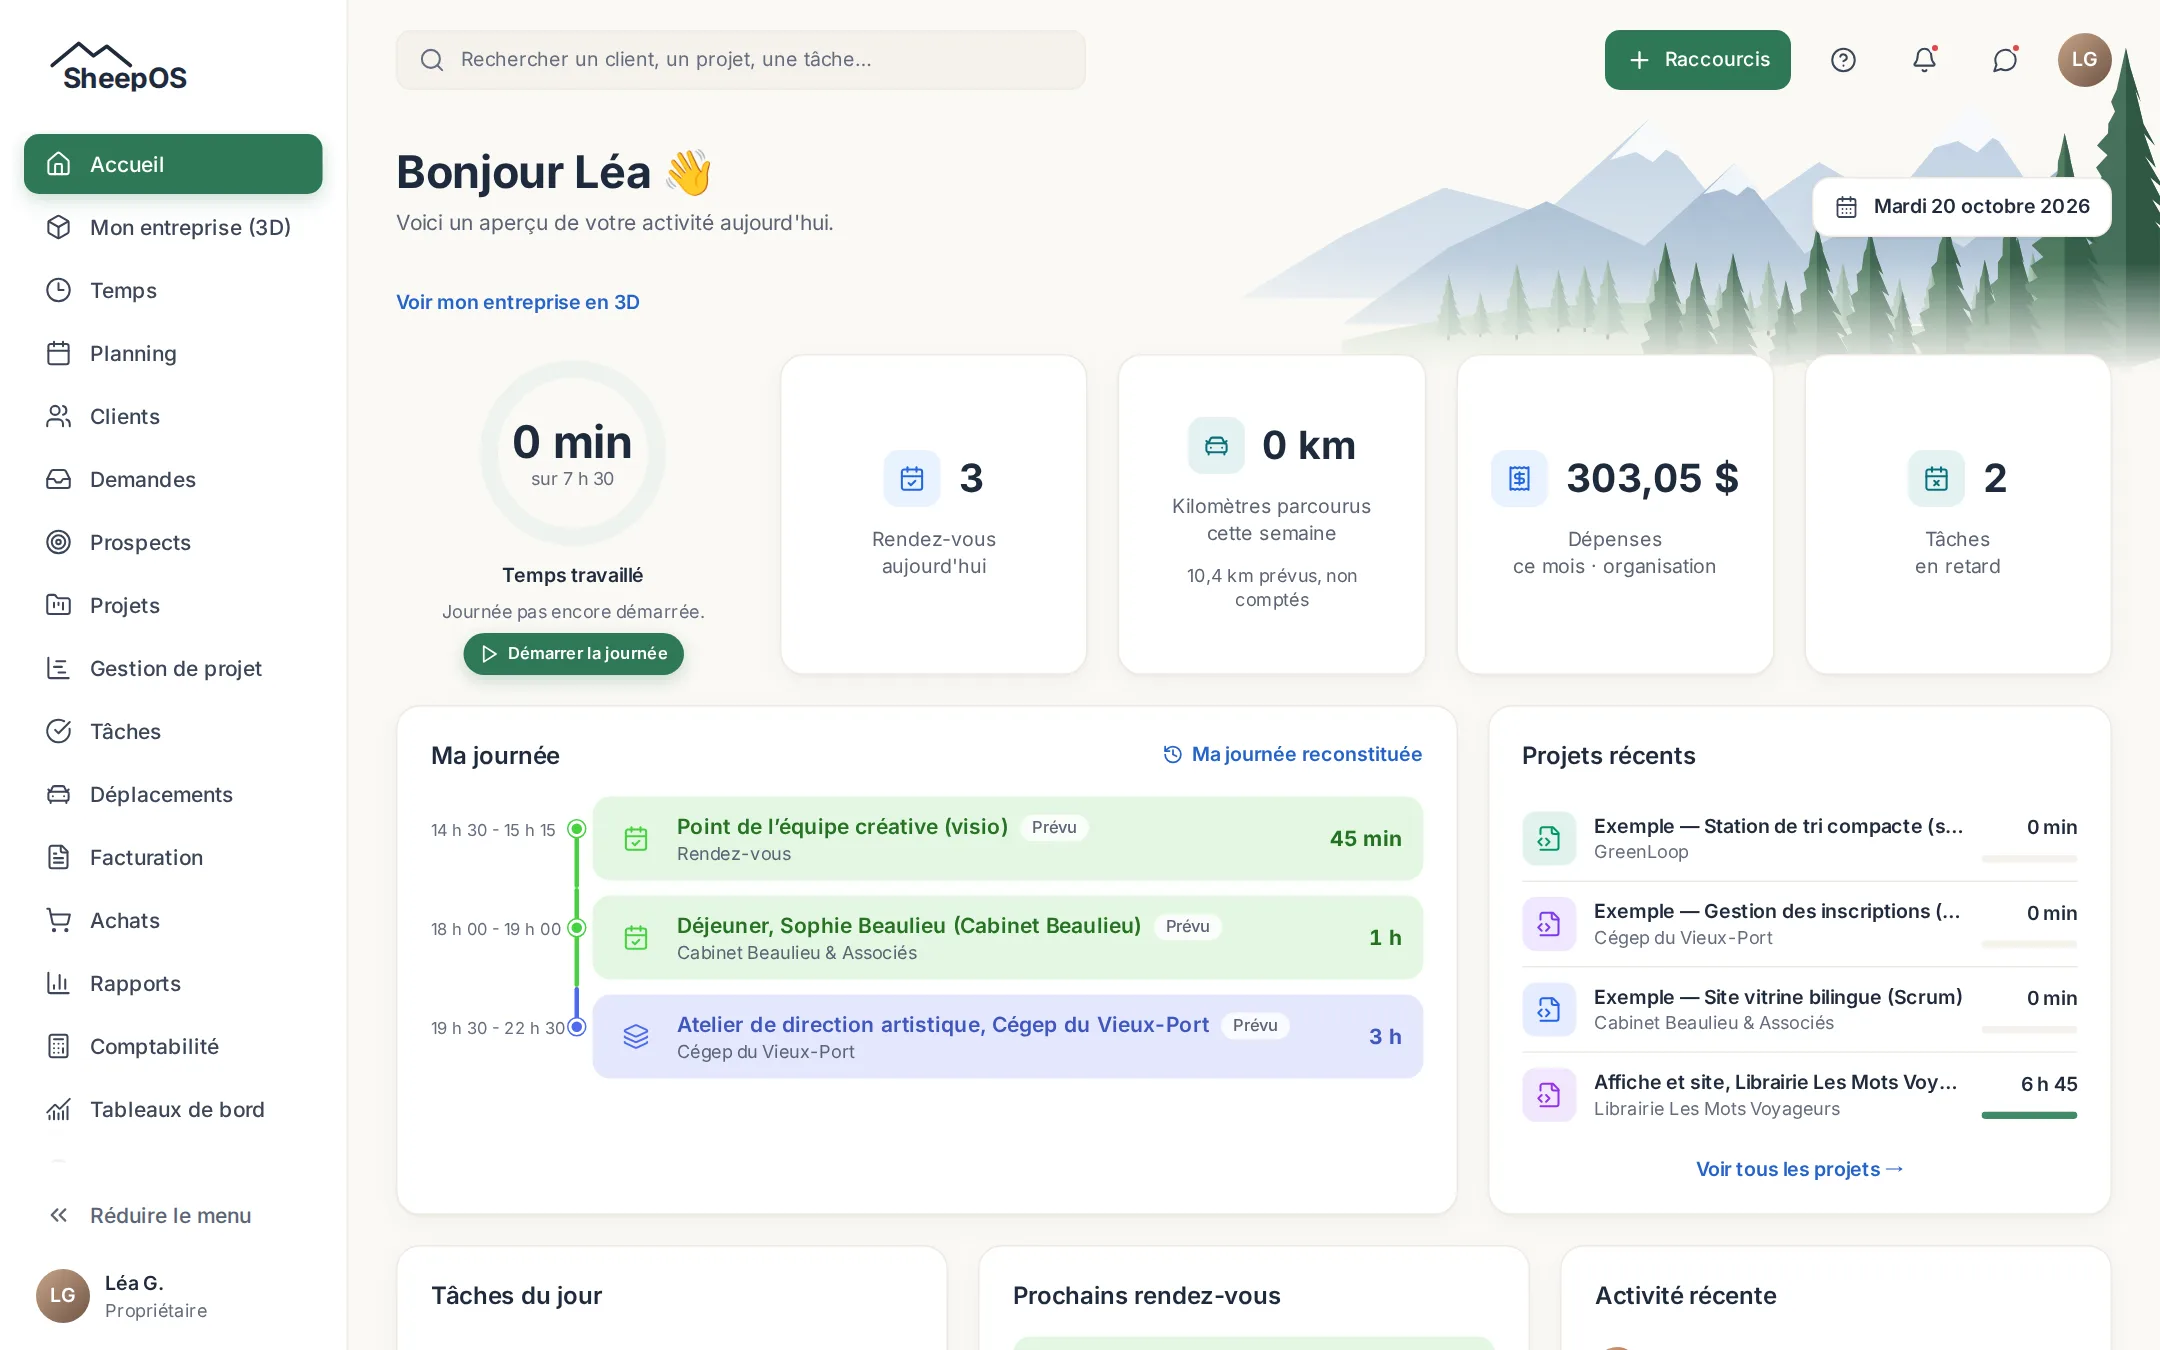Screen dimensions: 2160x1350
Task: Open the messages chat bubble icon
Action: 2005,60
